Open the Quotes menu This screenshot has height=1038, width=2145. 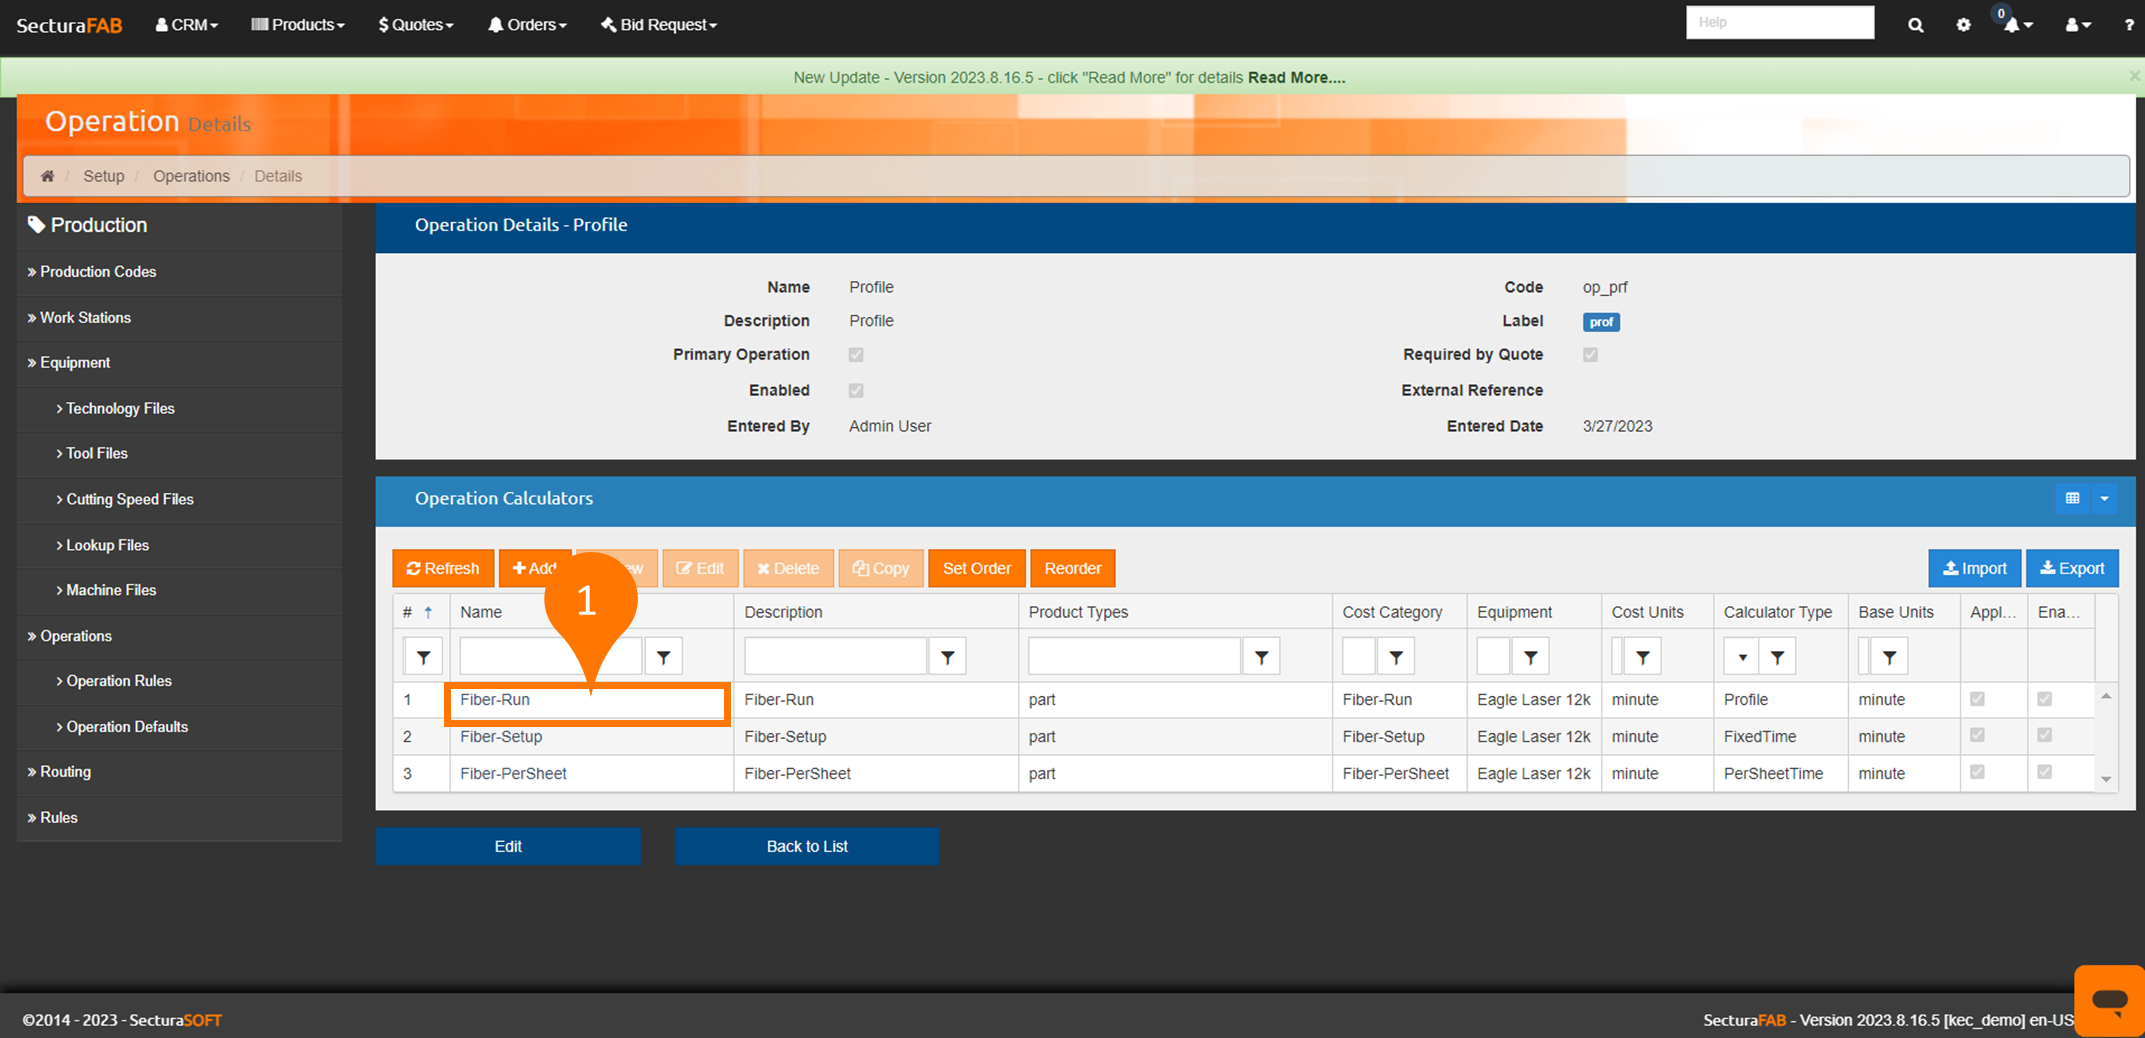[x=416, y=25]
